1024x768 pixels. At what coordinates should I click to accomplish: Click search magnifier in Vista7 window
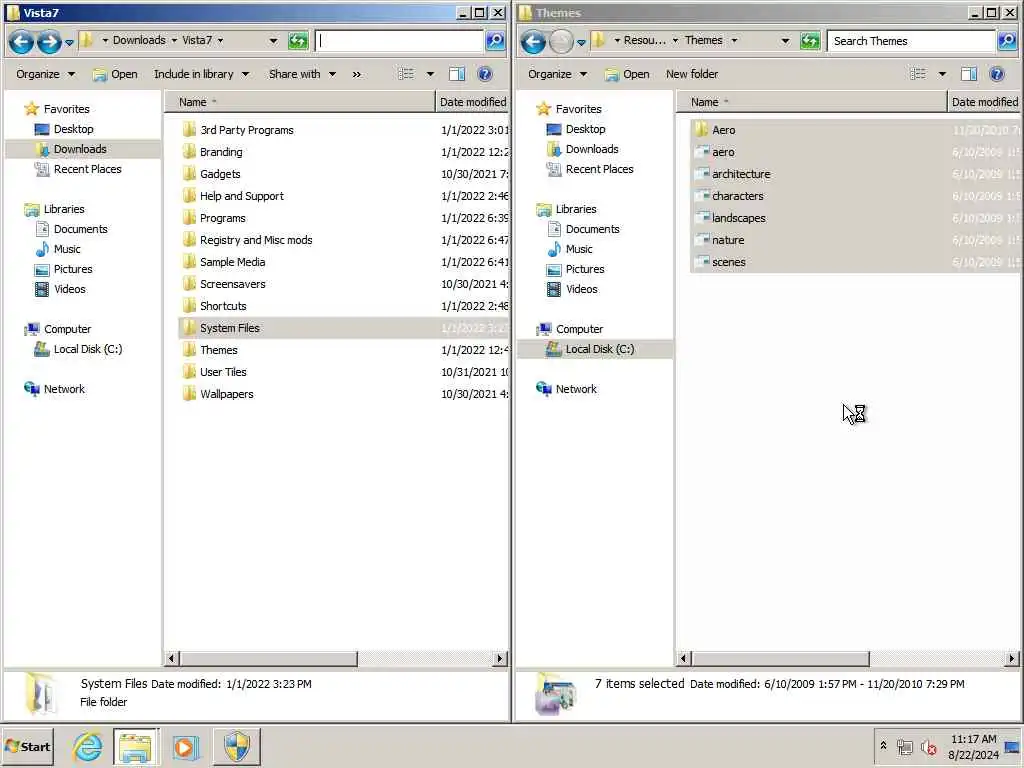click(496, 41)
